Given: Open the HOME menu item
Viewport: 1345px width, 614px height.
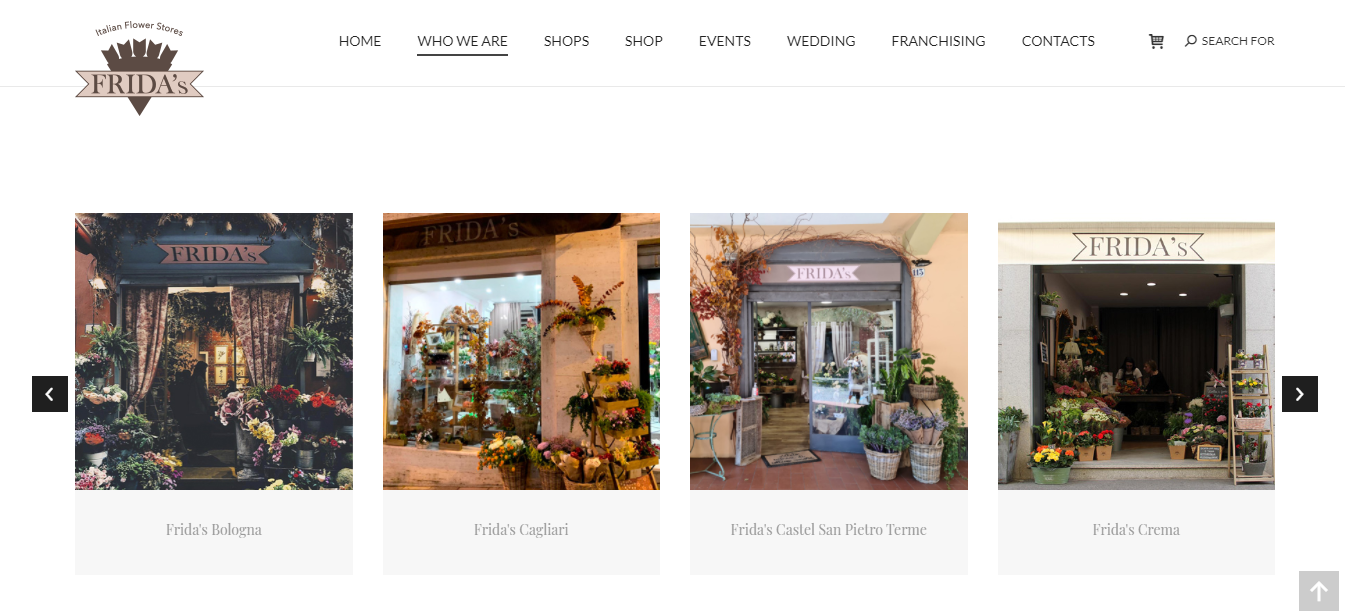Looking at the screenshot, I should click(x=360, y=41).
